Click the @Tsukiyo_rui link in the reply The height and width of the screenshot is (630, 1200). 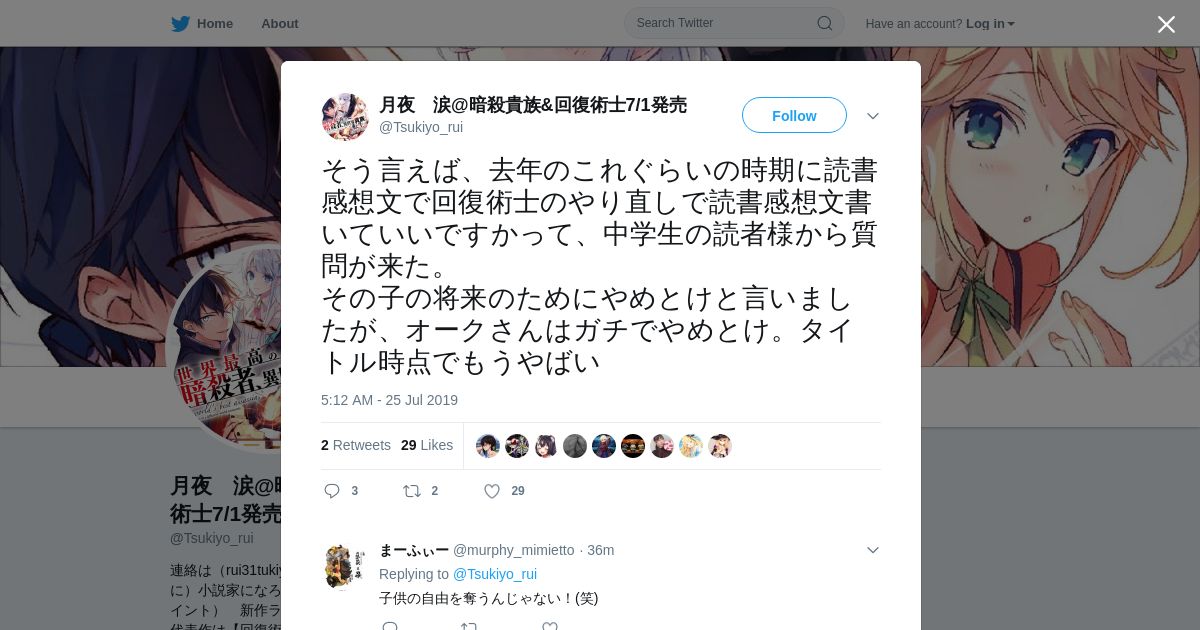click(495, 574)
